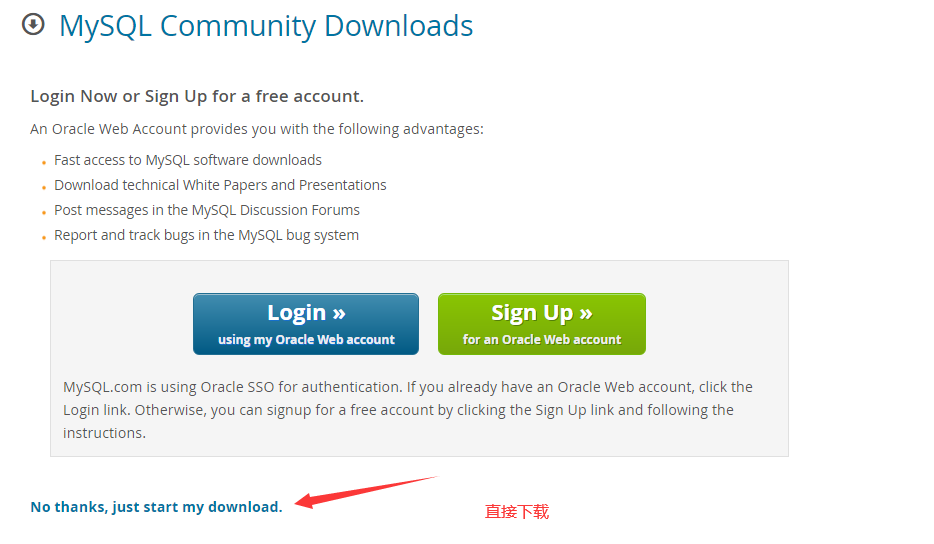
Task: Click the MySQL Community Downloads heading
Action: point(266,26)
